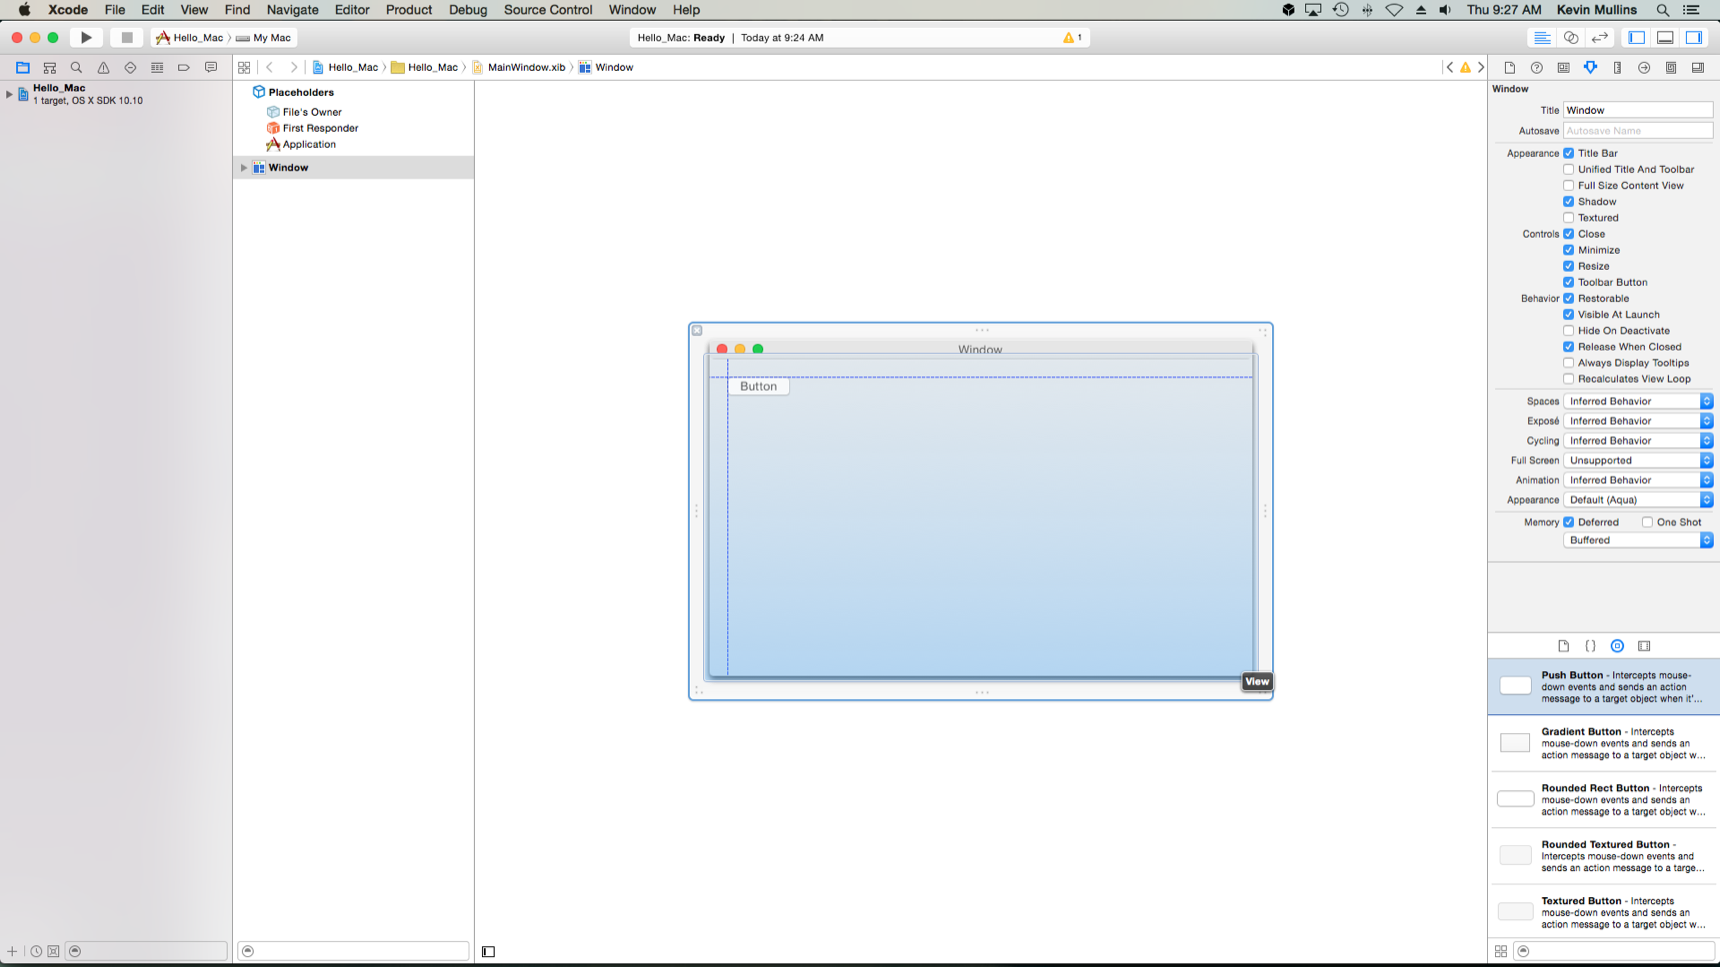Switch to the Symbol navigator
Viewport: 1720px width, 967px height.
pyautogui.click(x=49, y=68)
